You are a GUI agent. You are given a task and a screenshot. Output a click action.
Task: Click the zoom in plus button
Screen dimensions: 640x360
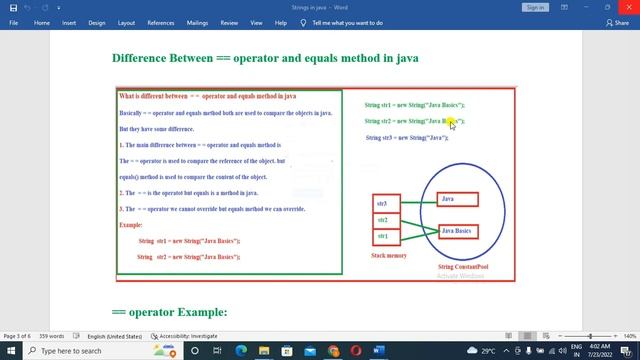[616, 336]
